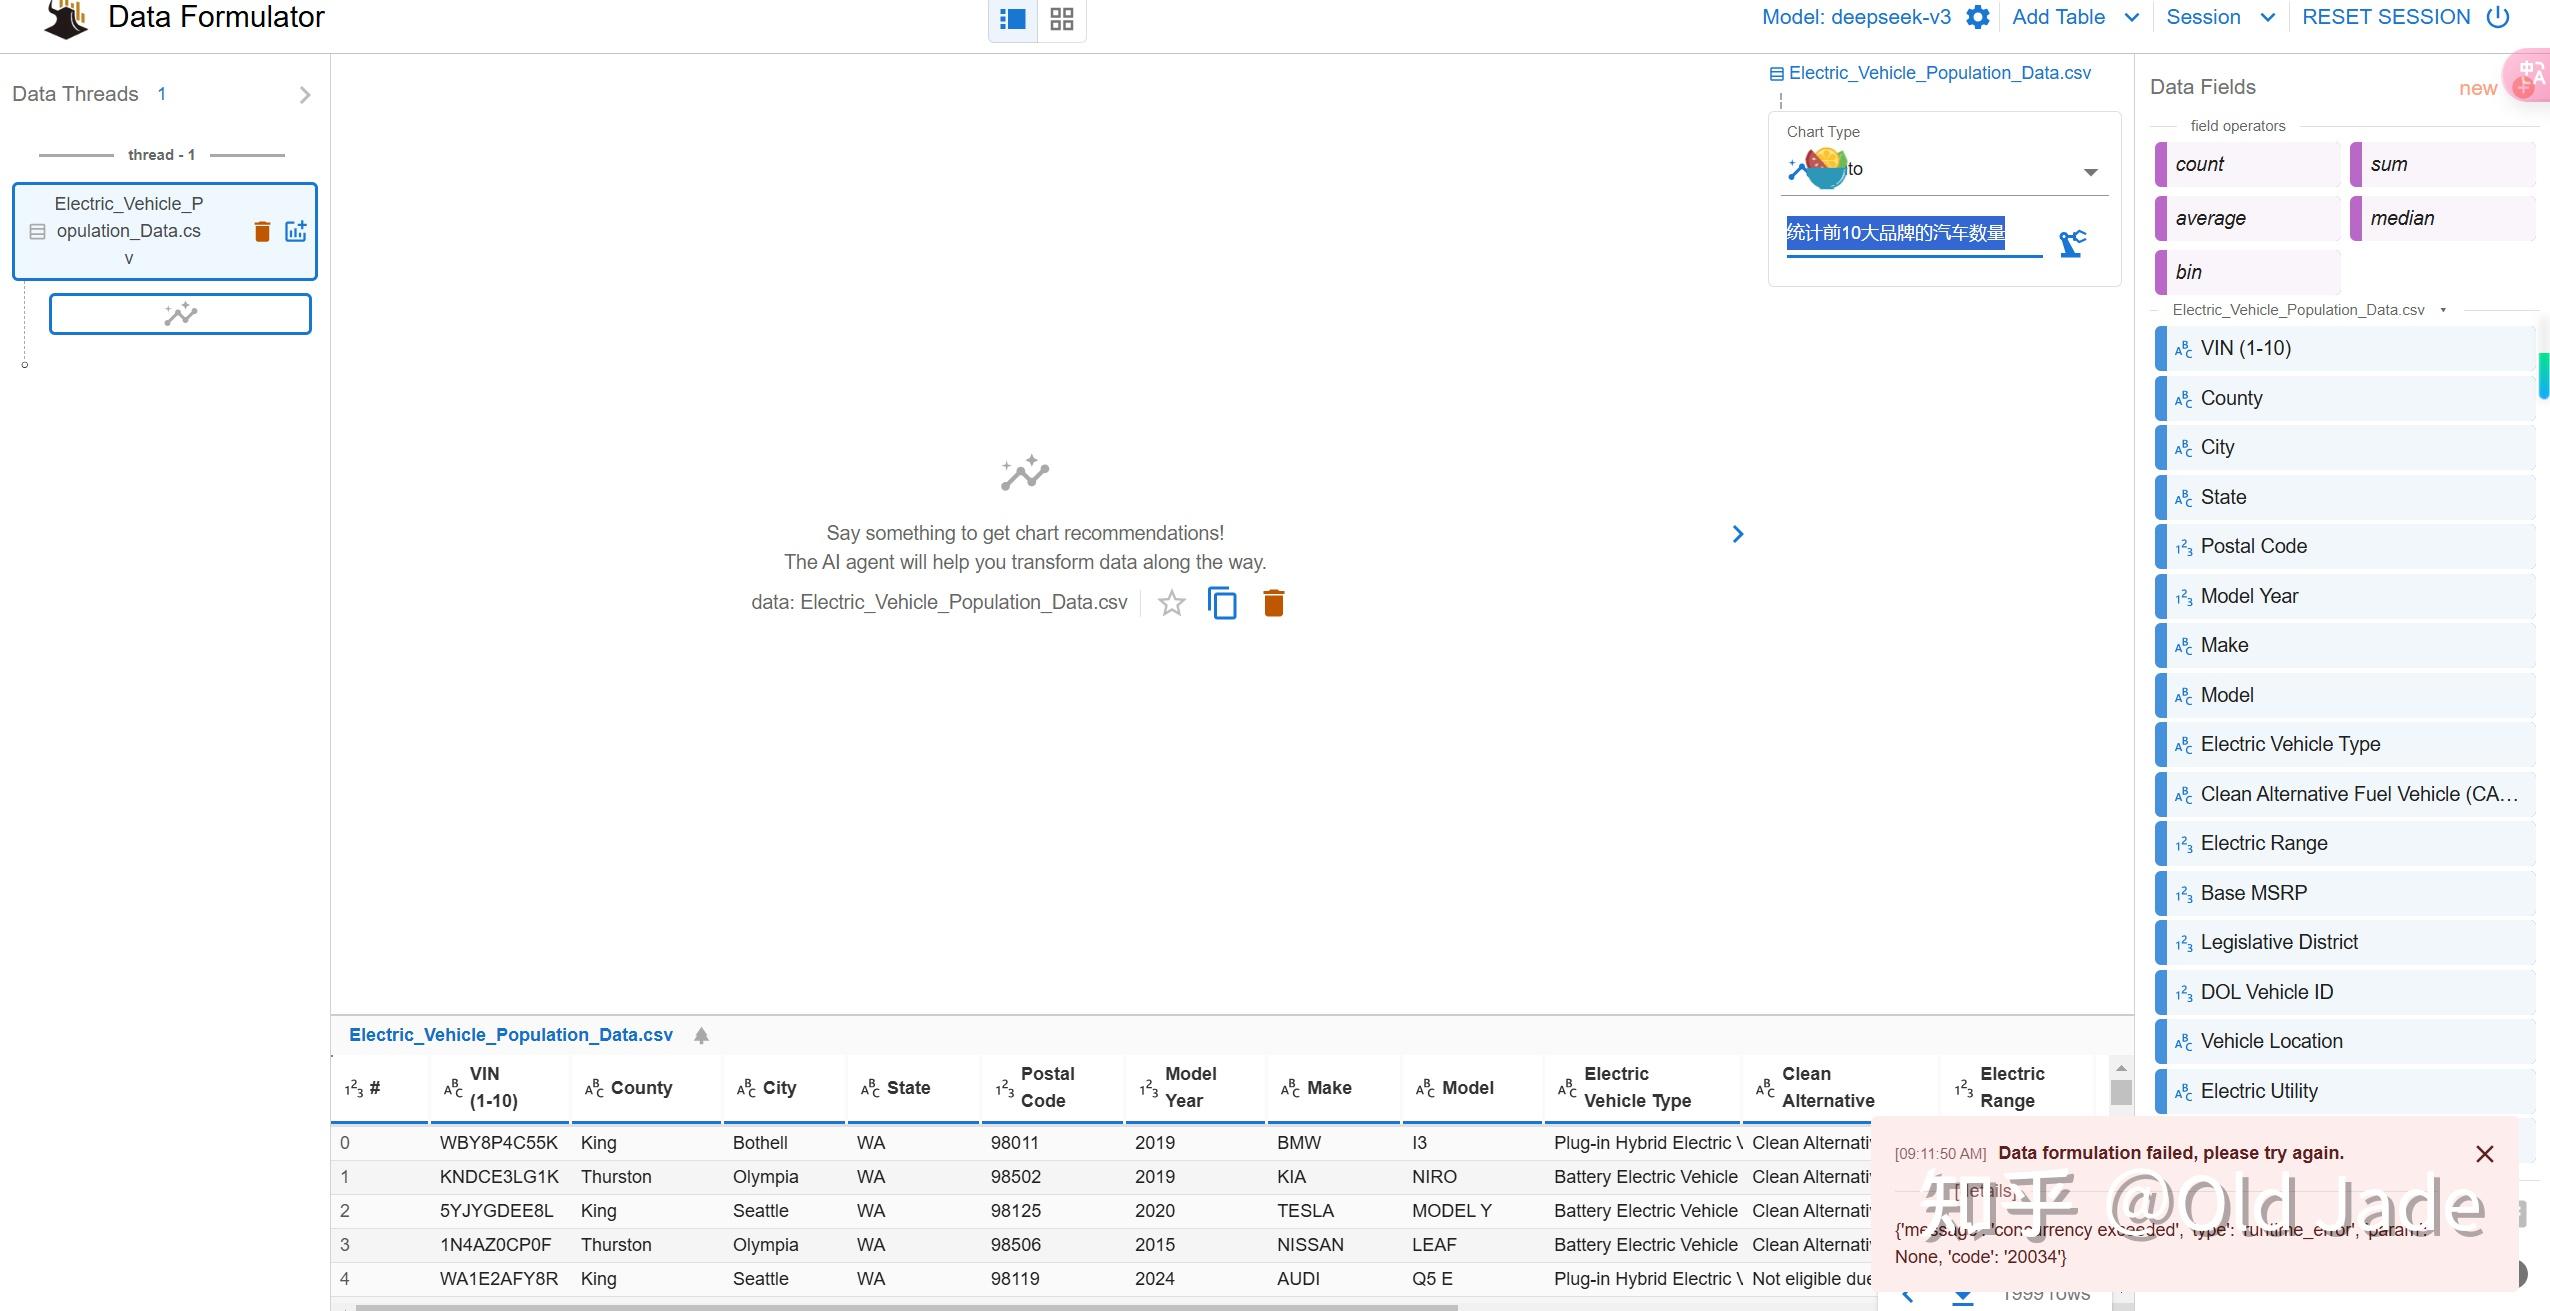The height and width of the screenshot is (1311, 2550).
Task: Keep single-panel view by clicking its toggle
Action: click(1011, 19)
